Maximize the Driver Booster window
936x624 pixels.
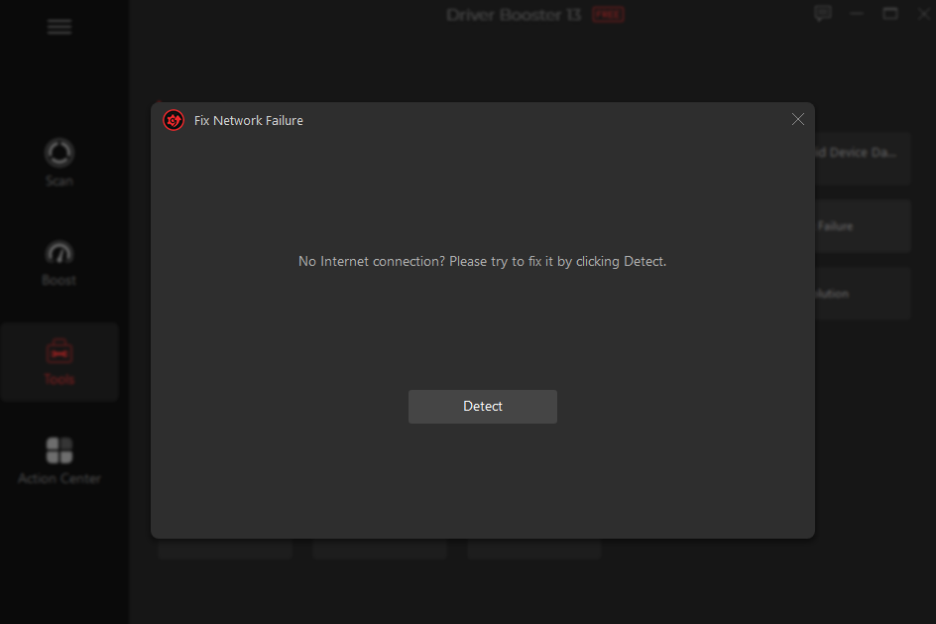890,14
